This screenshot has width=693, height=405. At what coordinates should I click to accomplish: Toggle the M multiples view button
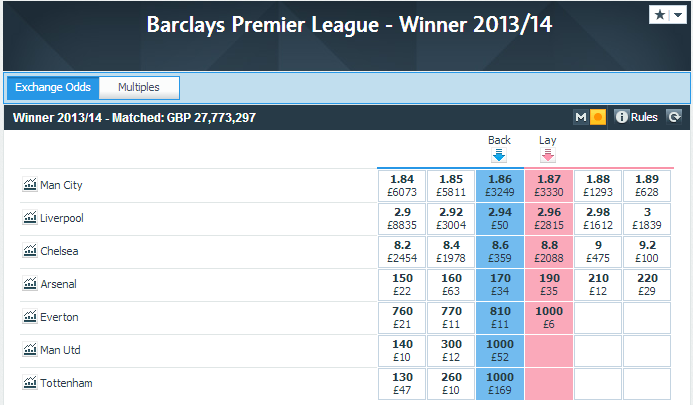click(x=581, y=117)
